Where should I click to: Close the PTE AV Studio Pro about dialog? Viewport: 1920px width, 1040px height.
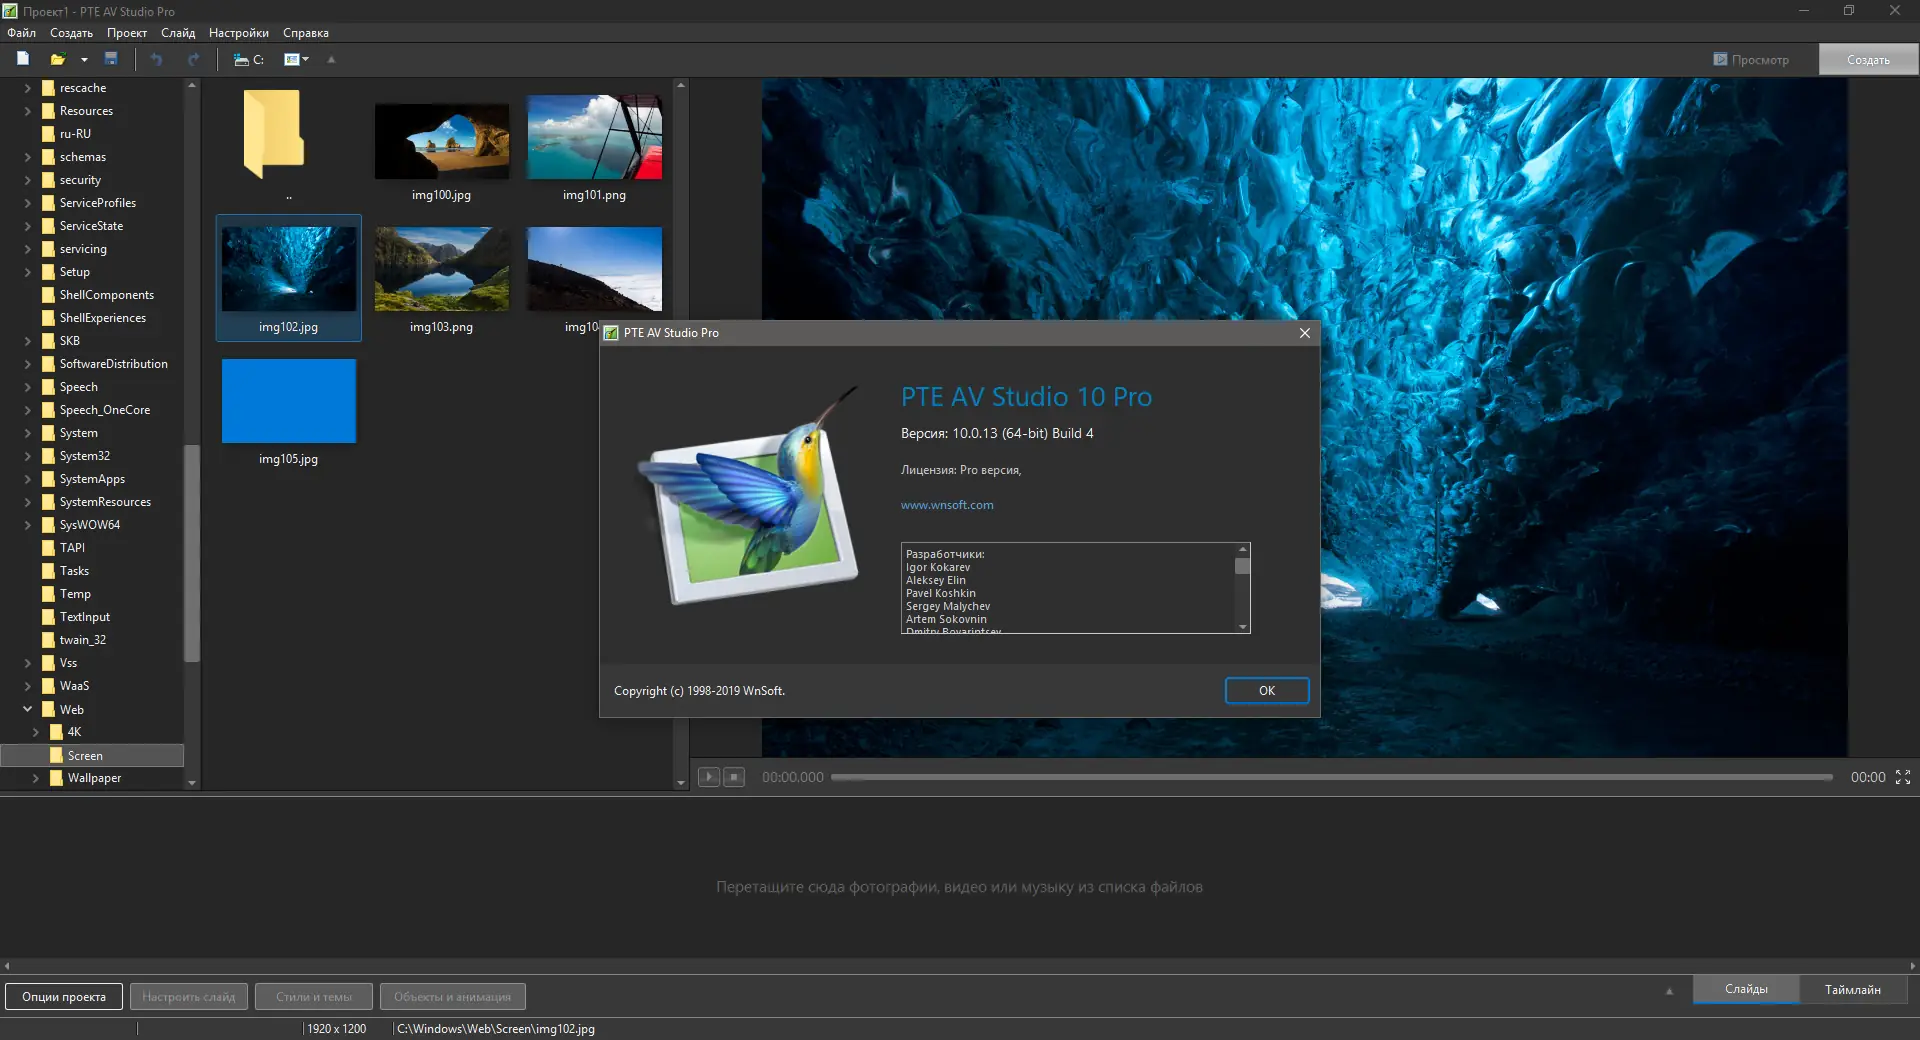[x=1304, y=333]
